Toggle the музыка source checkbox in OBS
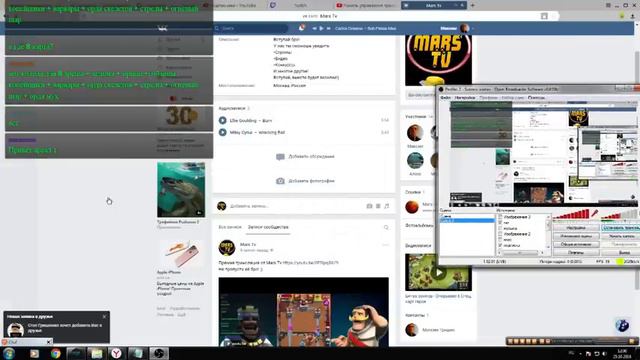 click(500, 229)
